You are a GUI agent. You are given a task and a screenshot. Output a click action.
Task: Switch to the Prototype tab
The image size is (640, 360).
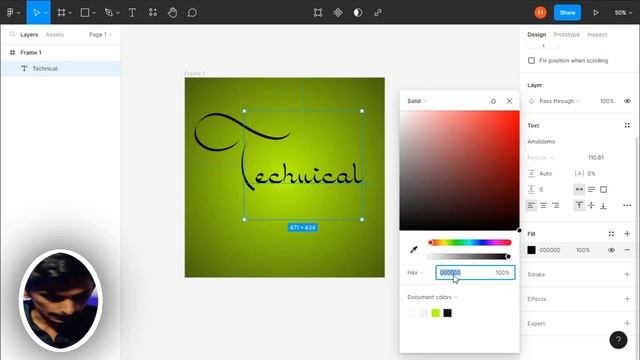567,35
